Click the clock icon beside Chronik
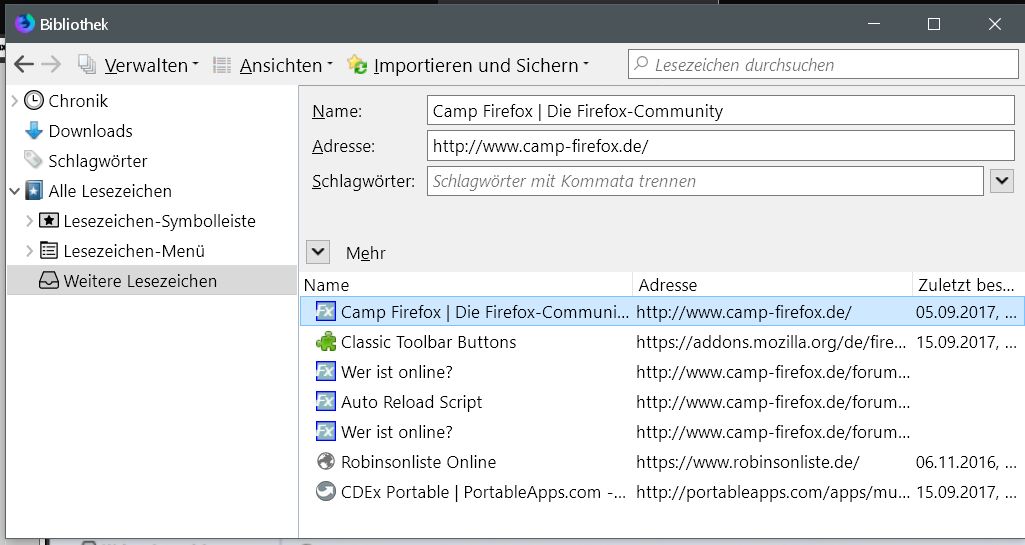 pos(34,101)
